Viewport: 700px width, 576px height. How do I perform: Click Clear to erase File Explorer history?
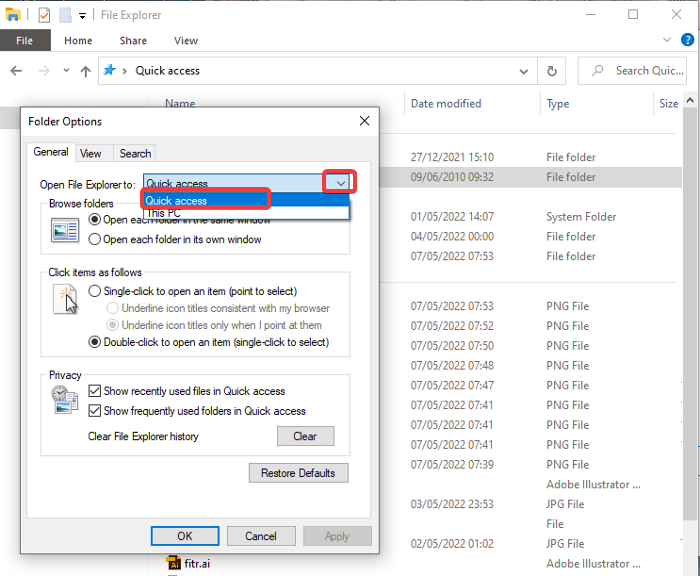(304, 436)
